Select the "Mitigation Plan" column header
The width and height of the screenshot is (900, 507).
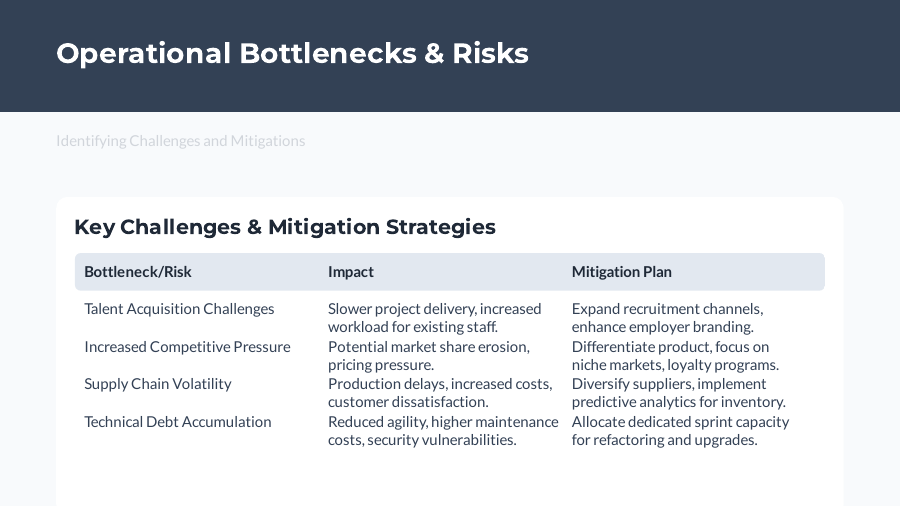(622, 272)
